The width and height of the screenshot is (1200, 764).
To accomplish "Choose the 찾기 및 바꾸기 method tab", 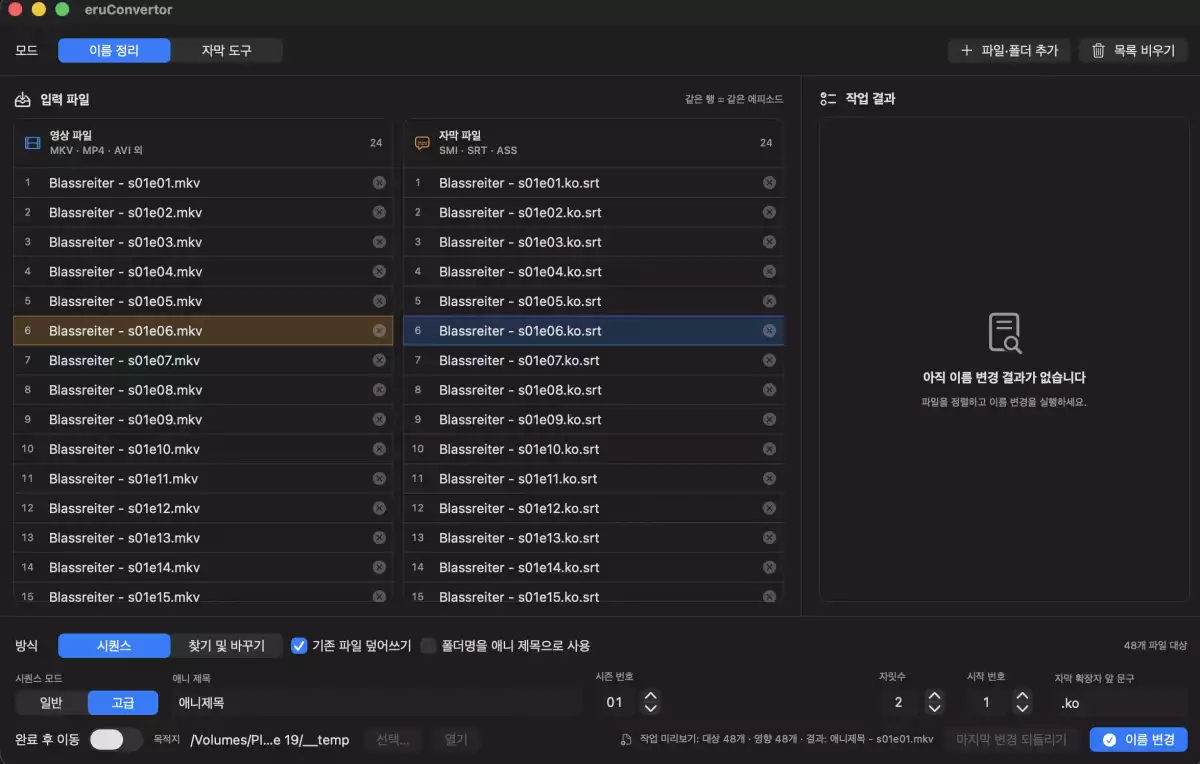I will point(227,646).
